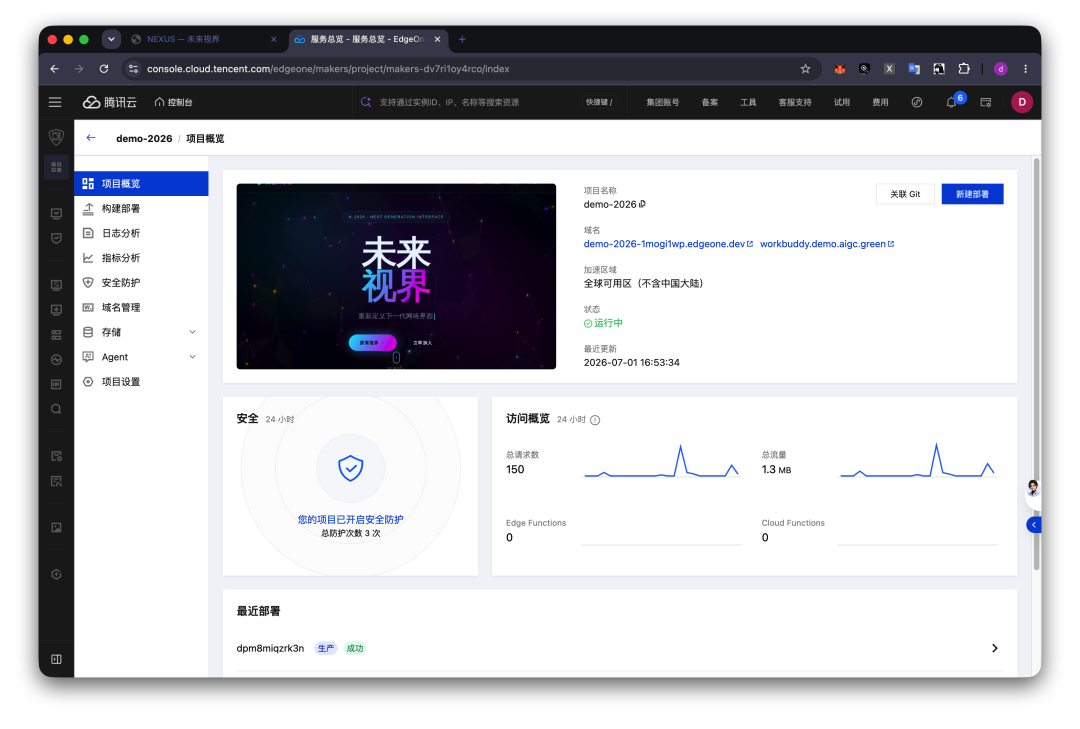1080x729 pixels.
Task: Open the 客服支持 menu
Action: click(x=795, y=102)
